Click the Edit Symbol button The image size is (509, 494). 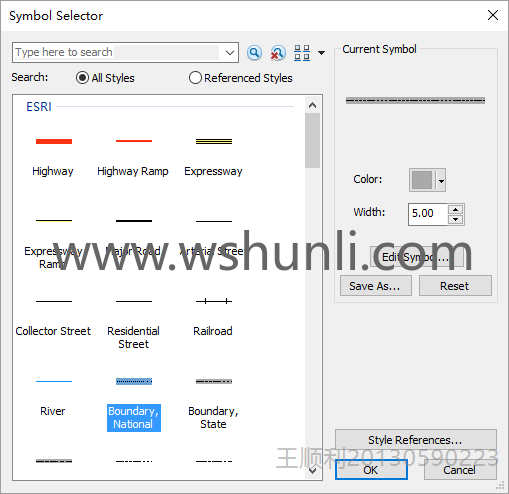coord(417,256)
